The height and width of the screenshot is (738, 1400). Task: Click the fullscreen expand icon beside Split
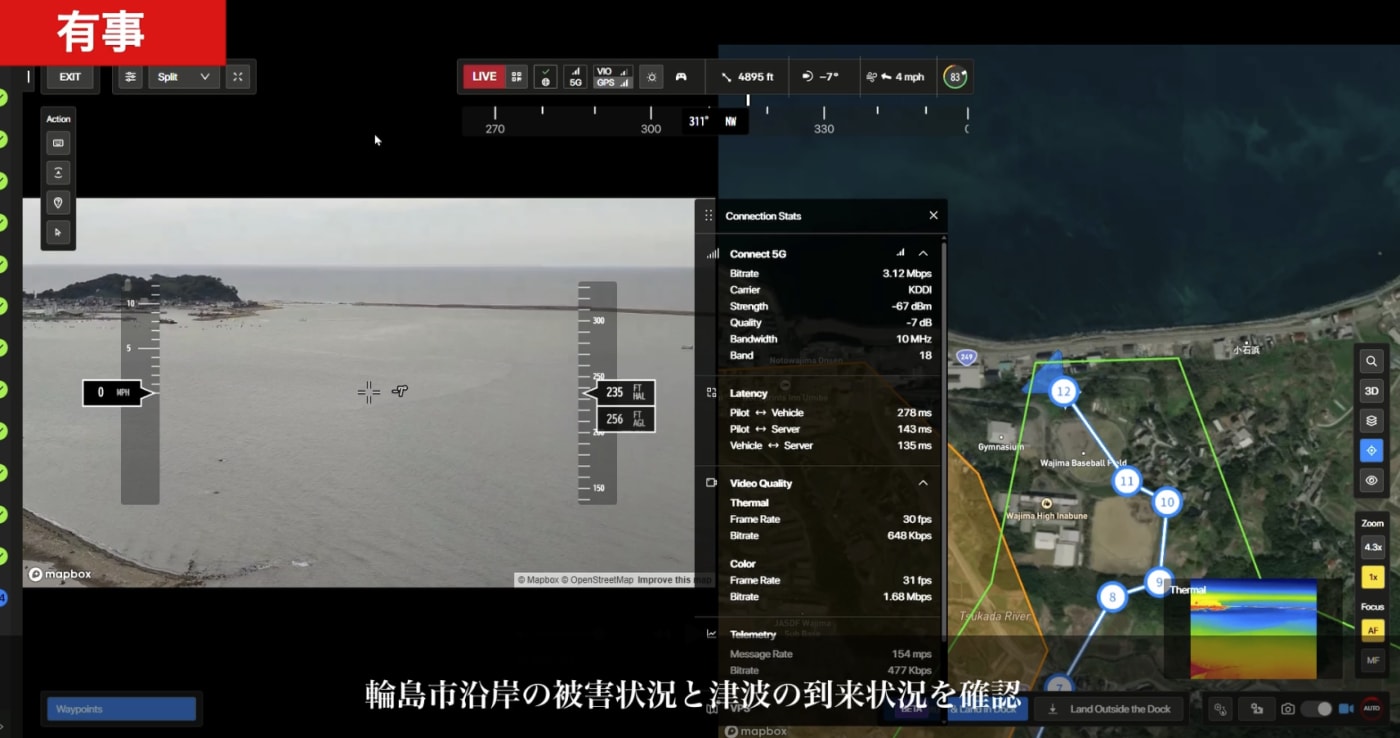tap(238, 77)
